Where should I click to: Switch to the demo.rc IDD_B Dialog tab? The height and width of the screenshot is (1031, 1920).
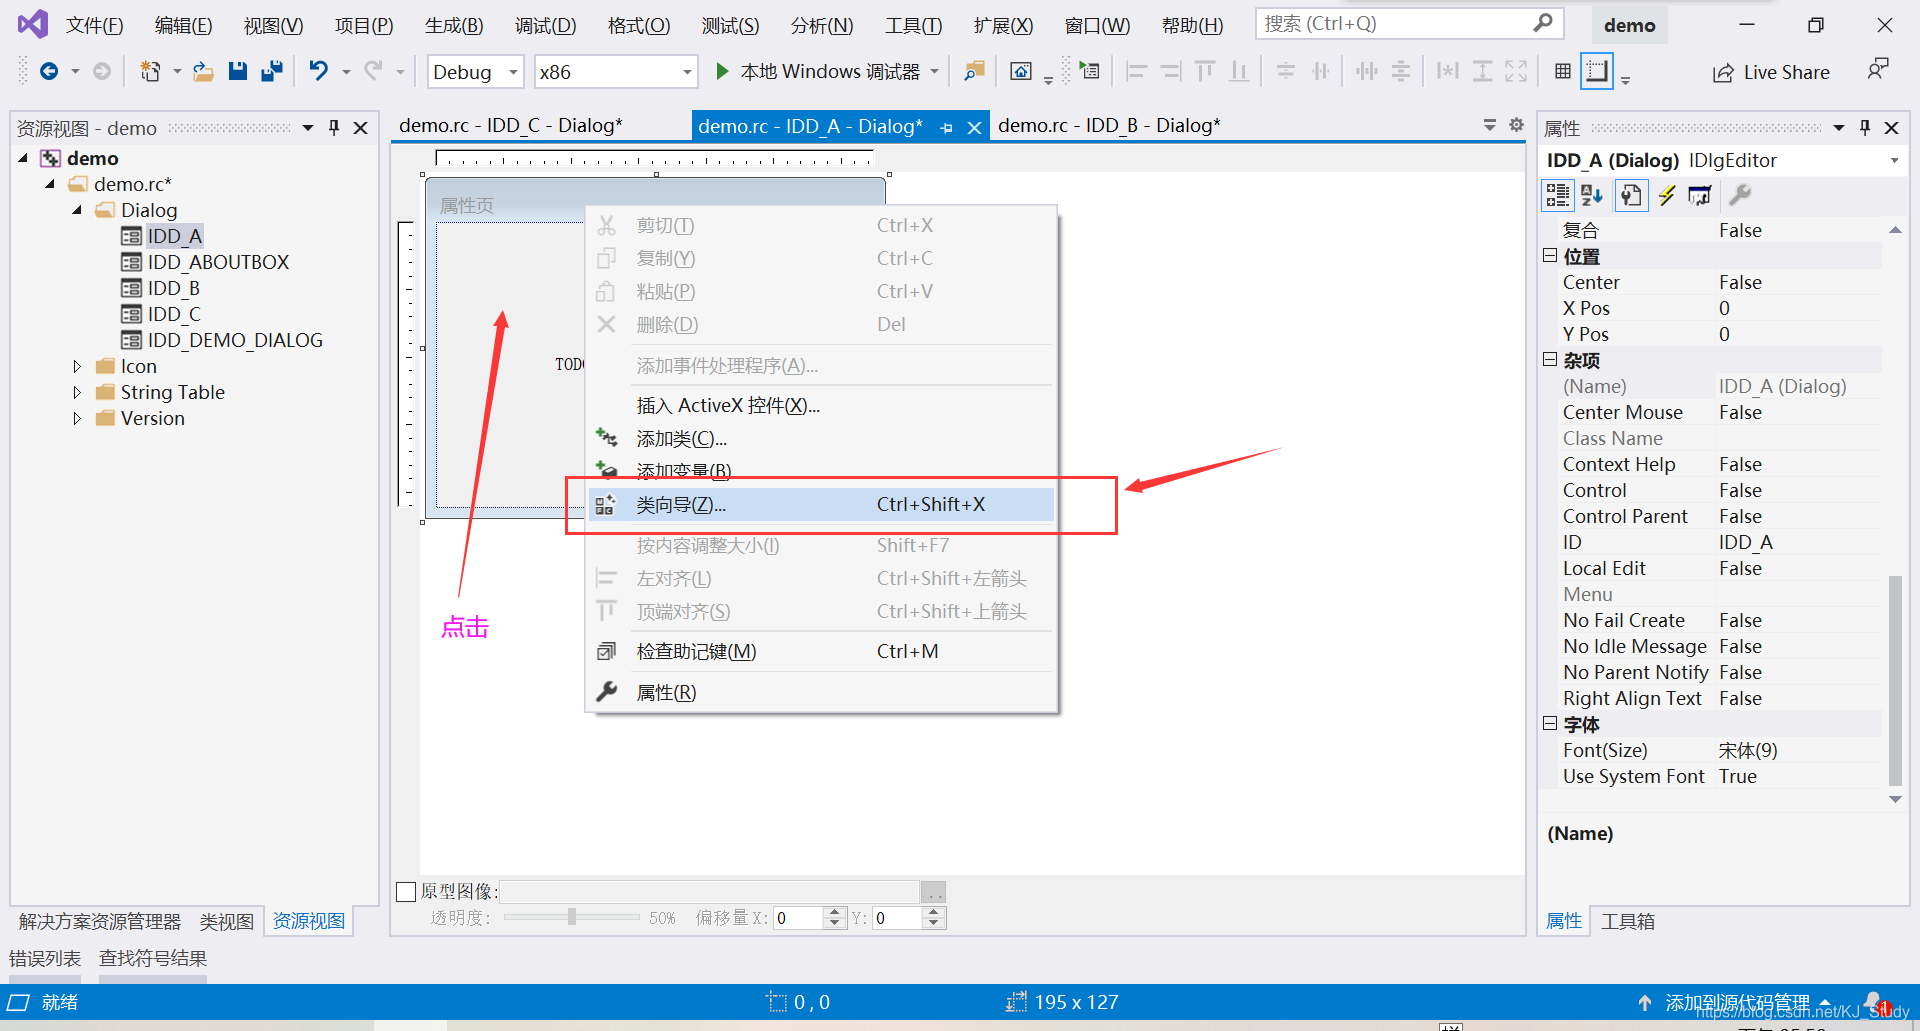pos(1109,125)
